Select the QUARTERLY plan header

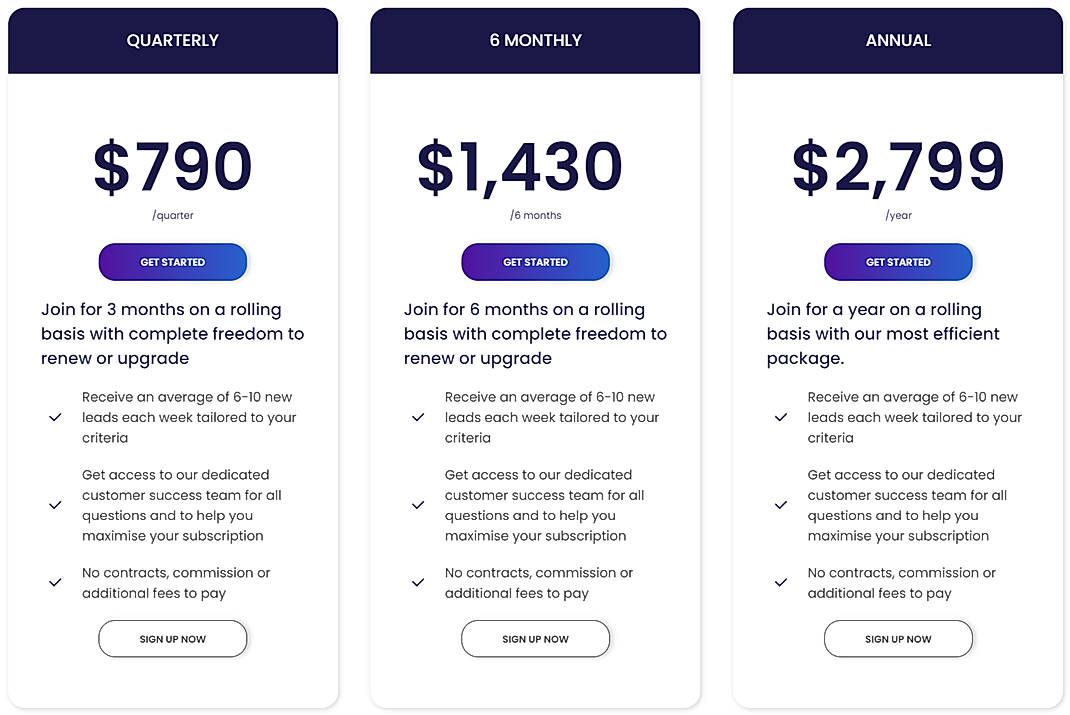tap(172, 40)
